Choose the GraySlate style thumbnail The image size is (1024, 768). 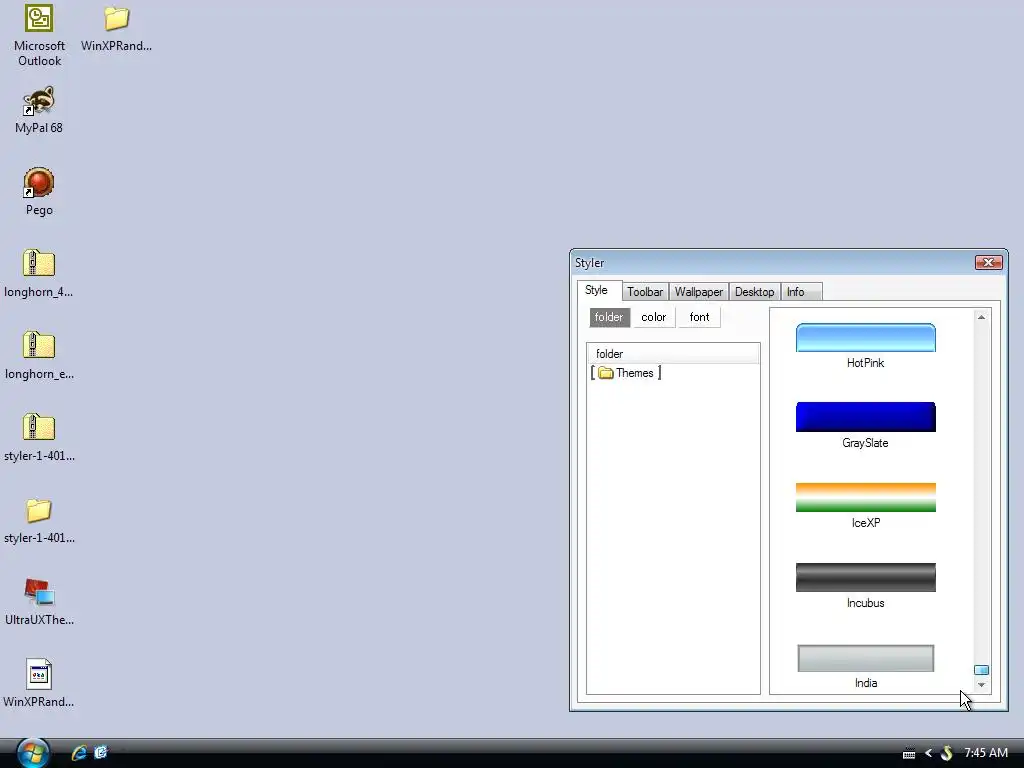865,417
